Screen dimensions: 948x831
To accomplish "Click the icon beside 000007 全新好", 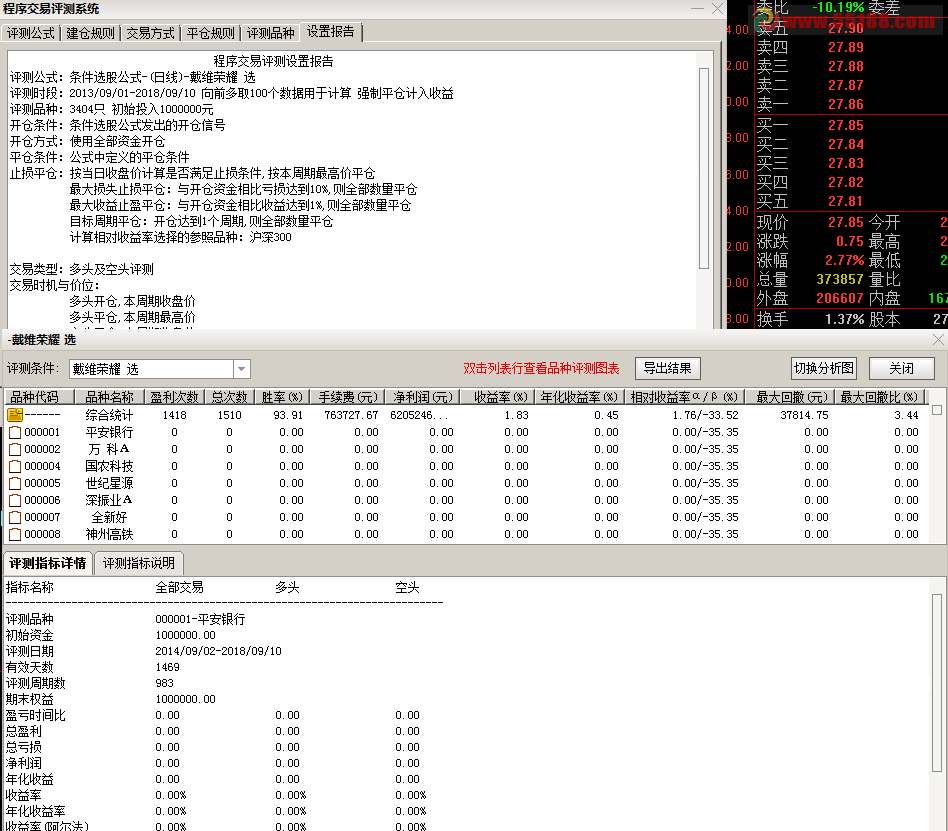I will pos(15,517).
